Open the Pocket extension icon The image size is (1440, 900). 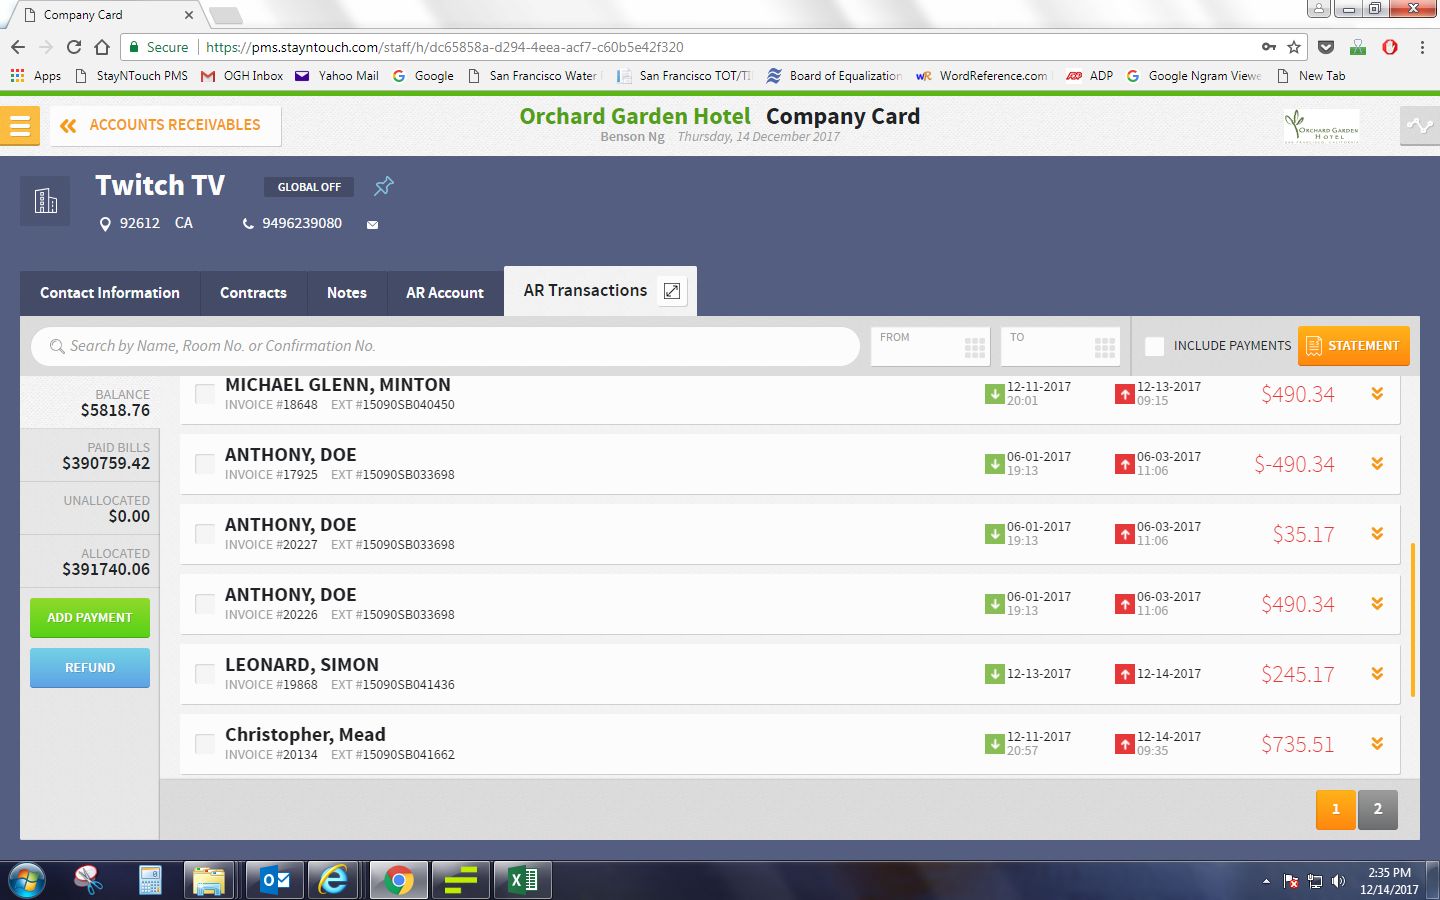tap(1326, 47)
